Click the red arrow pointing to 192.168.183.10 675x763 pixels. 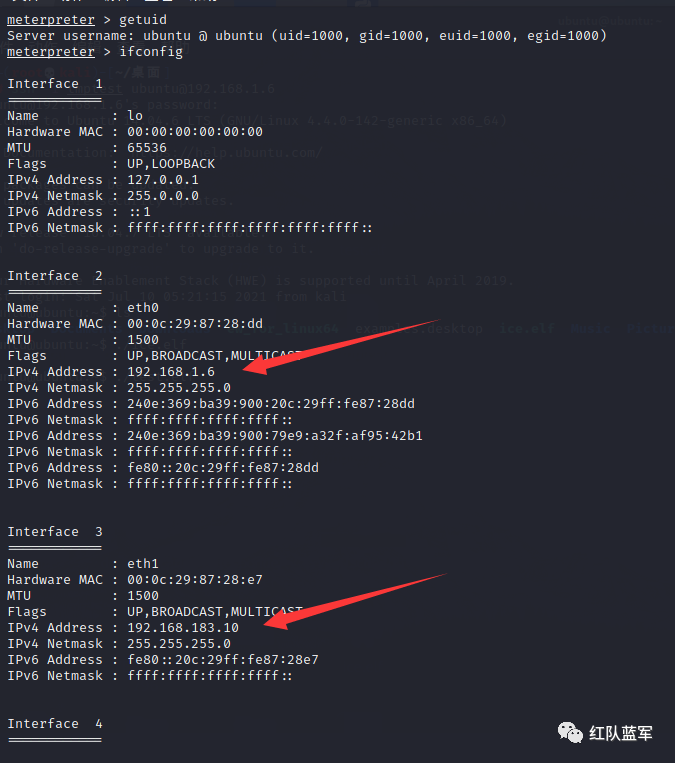(354, 601)
